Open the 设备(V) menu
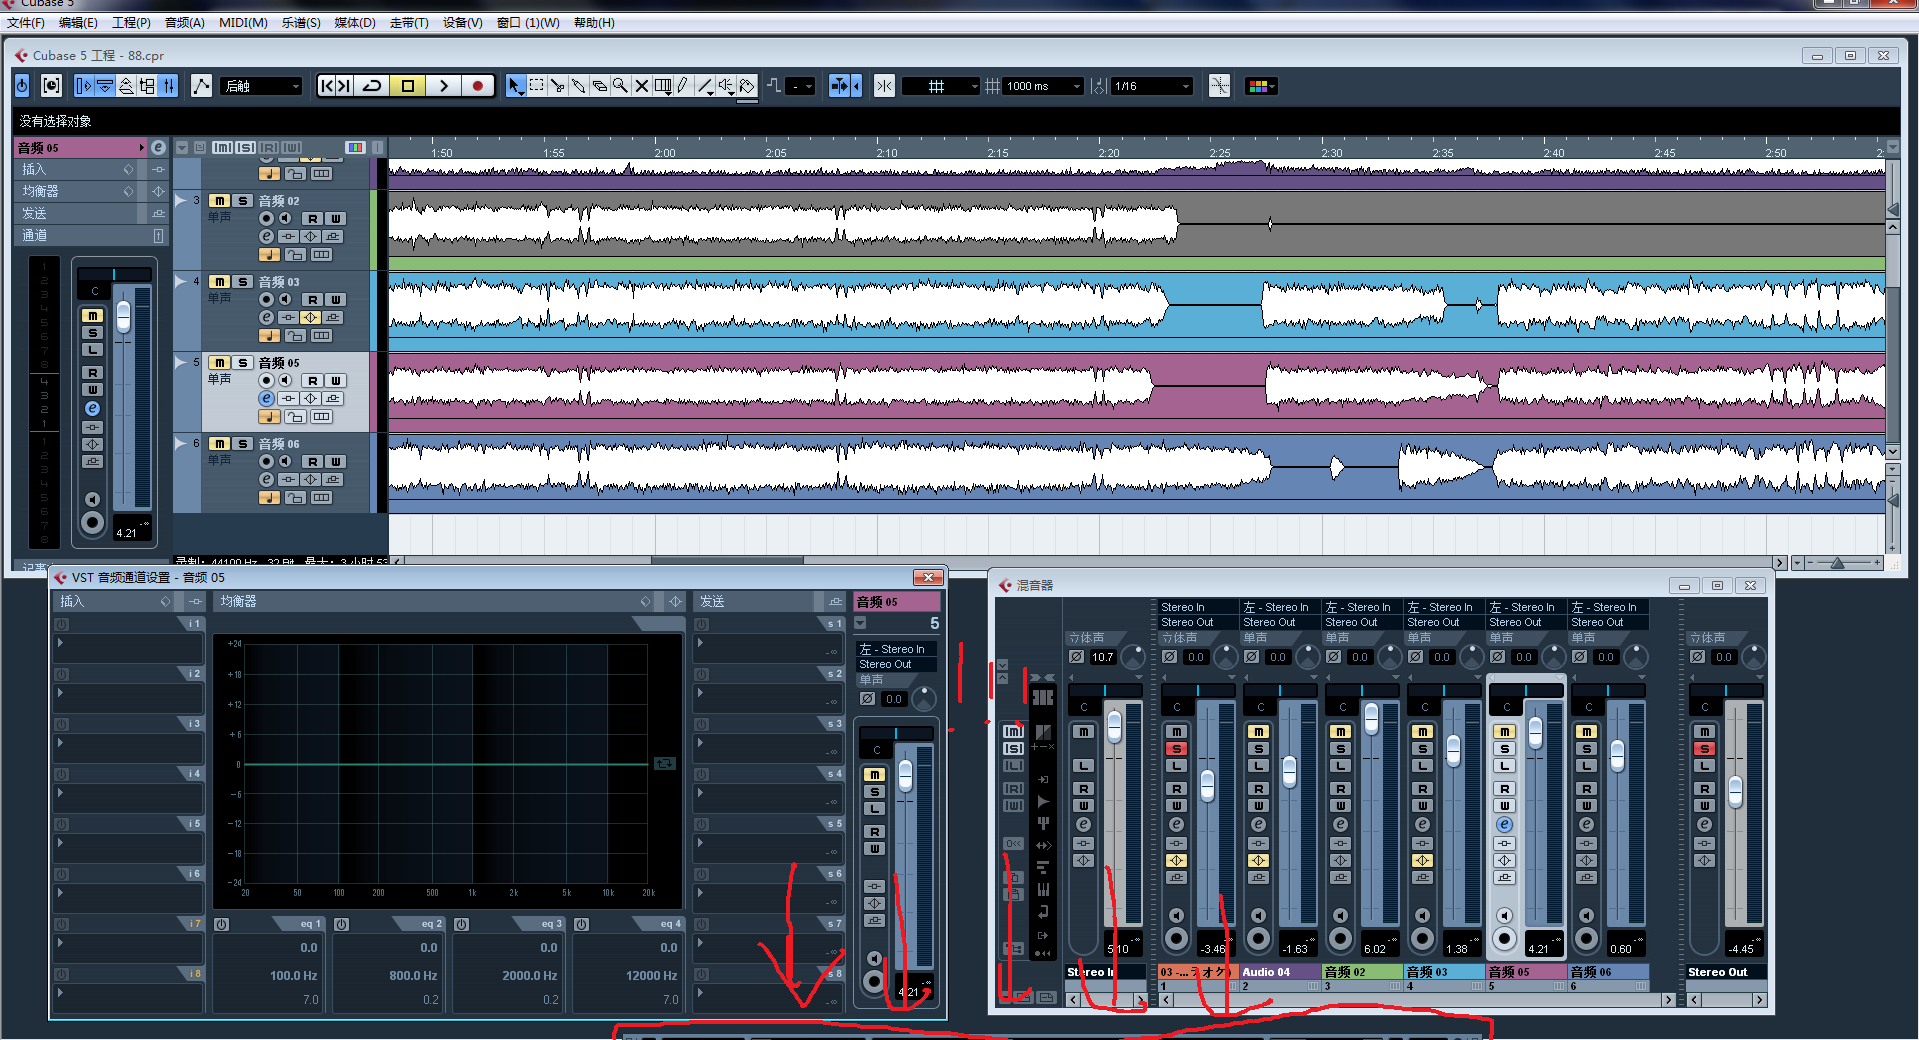 (462, 23)
